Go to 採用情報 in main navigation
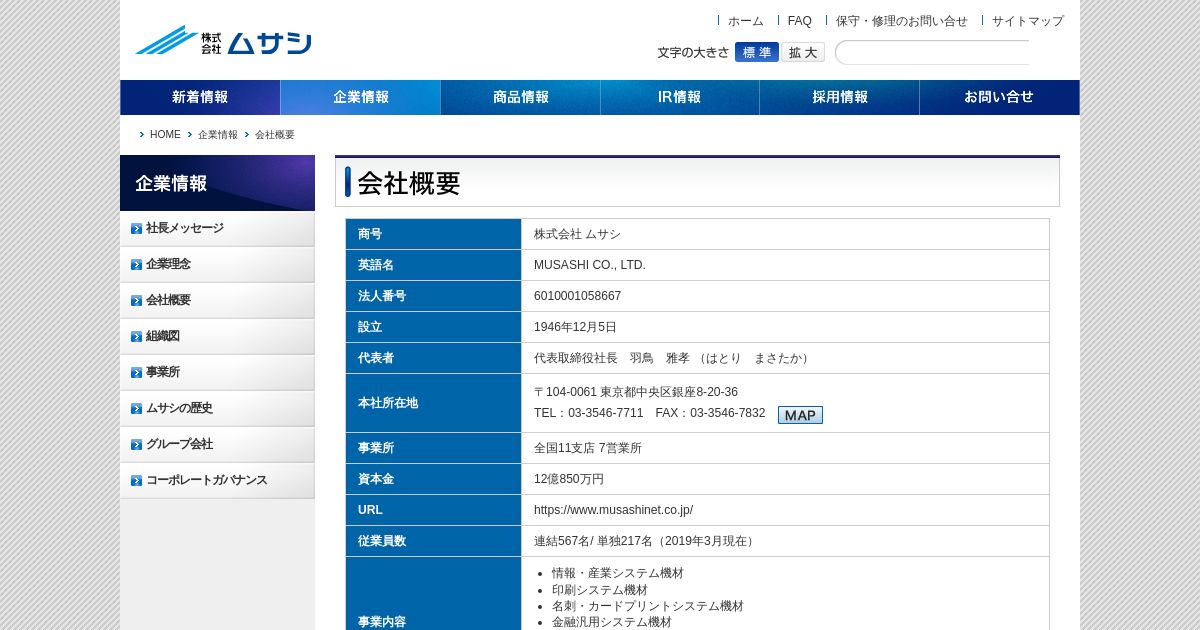Image resolution: width=1200 pixels, height=630 pixels. (x=840, y=97)
